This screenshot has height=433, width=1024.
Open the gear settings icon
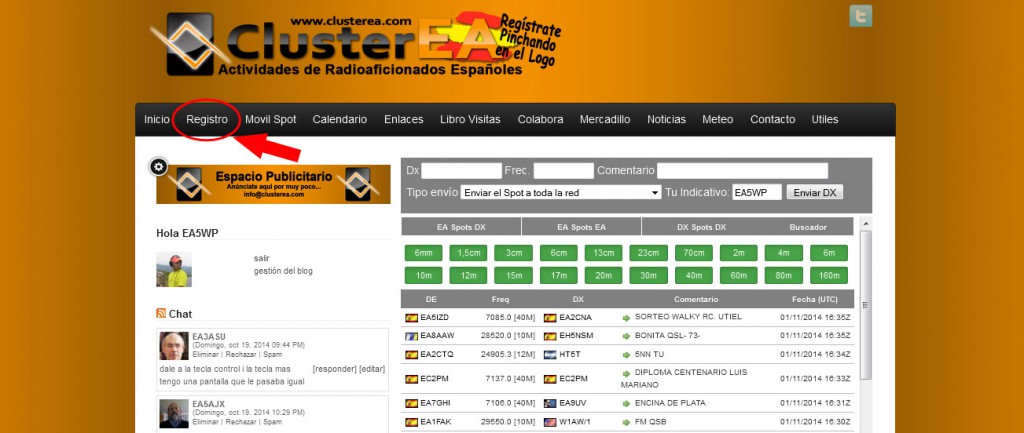[158, 167]
